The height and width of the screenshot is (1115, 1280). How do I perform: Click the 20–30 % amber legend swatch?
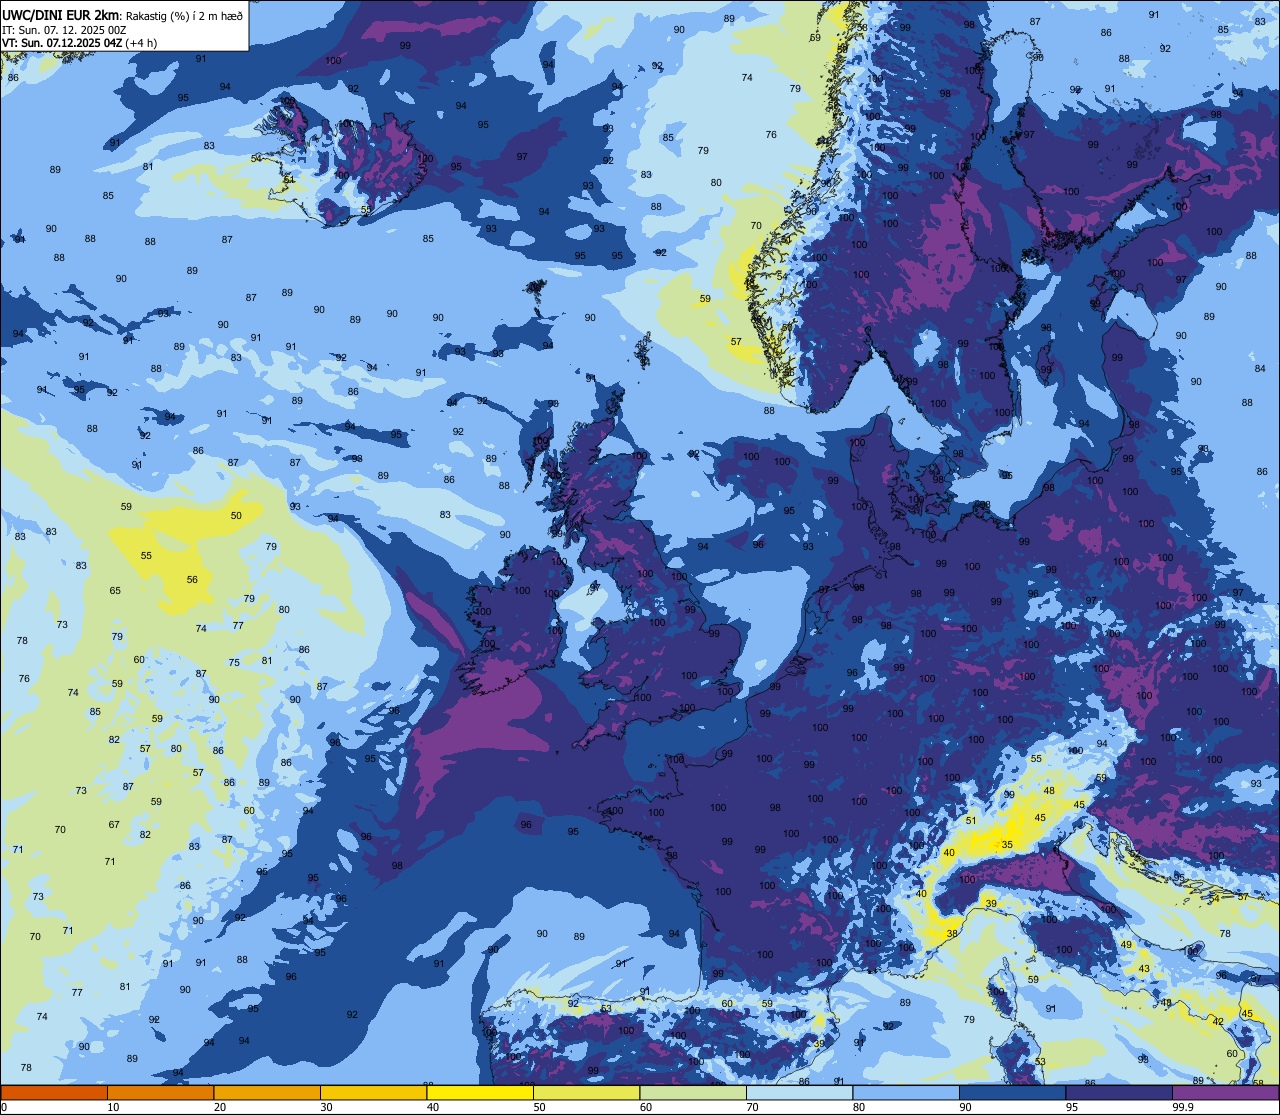(x=267, y=1092)
